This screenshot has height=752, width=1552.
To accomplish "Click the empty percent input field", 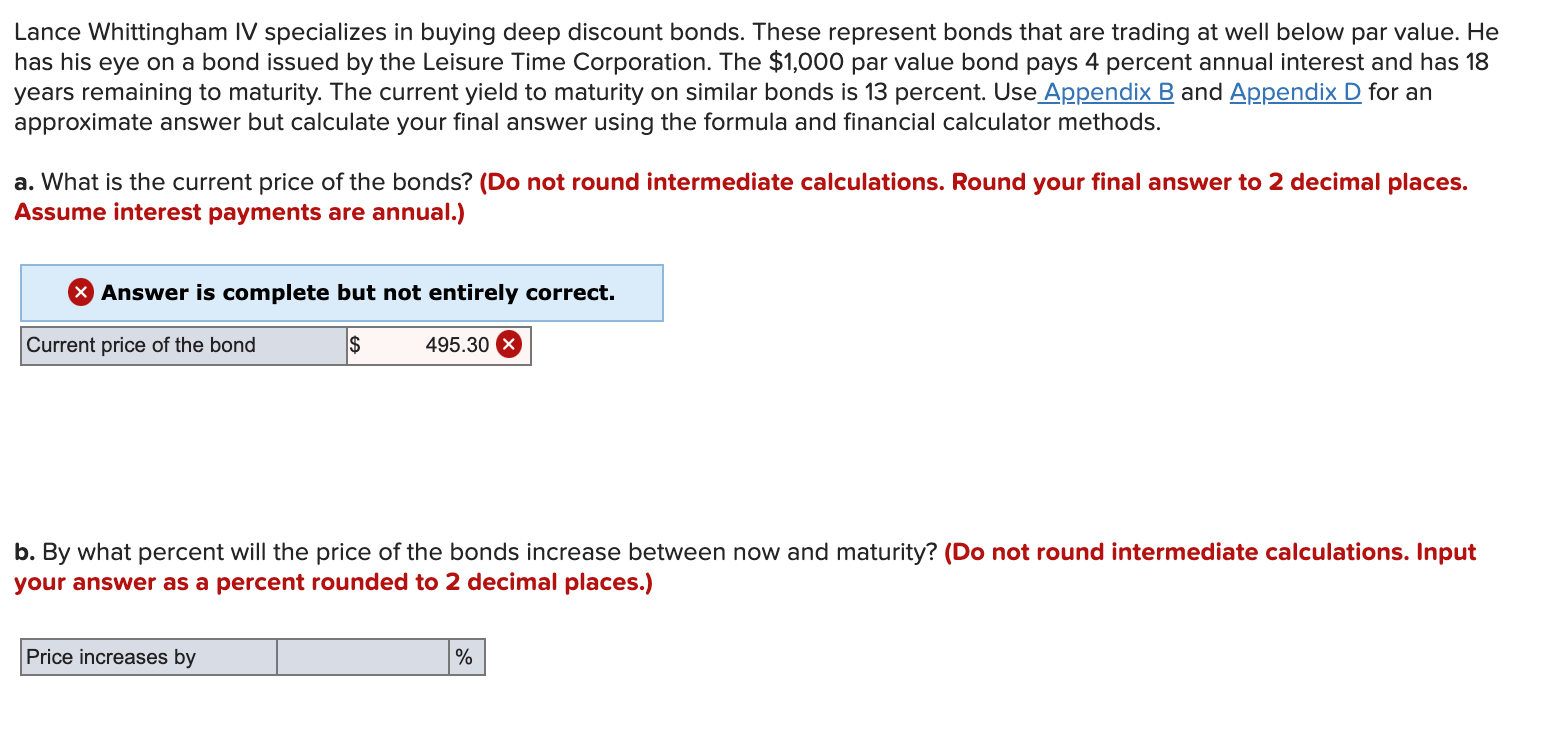I will 361,657.
